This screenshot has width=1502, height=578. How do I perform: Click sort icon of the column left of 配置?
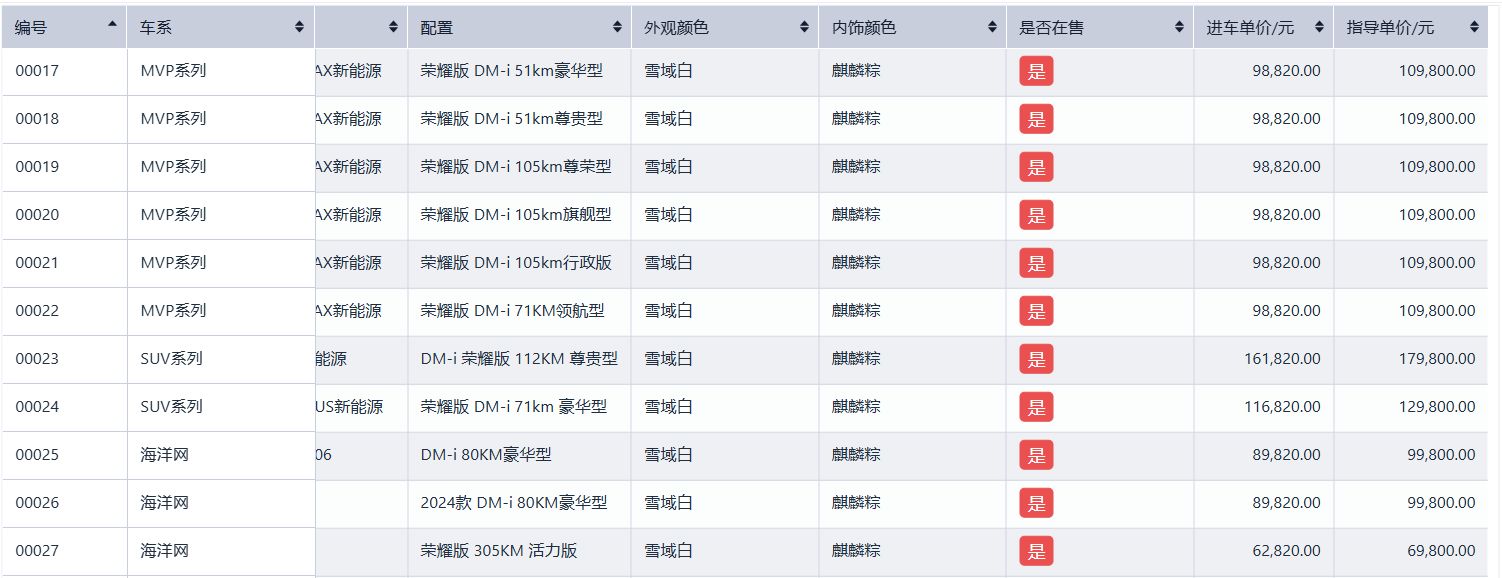tap(393, 28)
